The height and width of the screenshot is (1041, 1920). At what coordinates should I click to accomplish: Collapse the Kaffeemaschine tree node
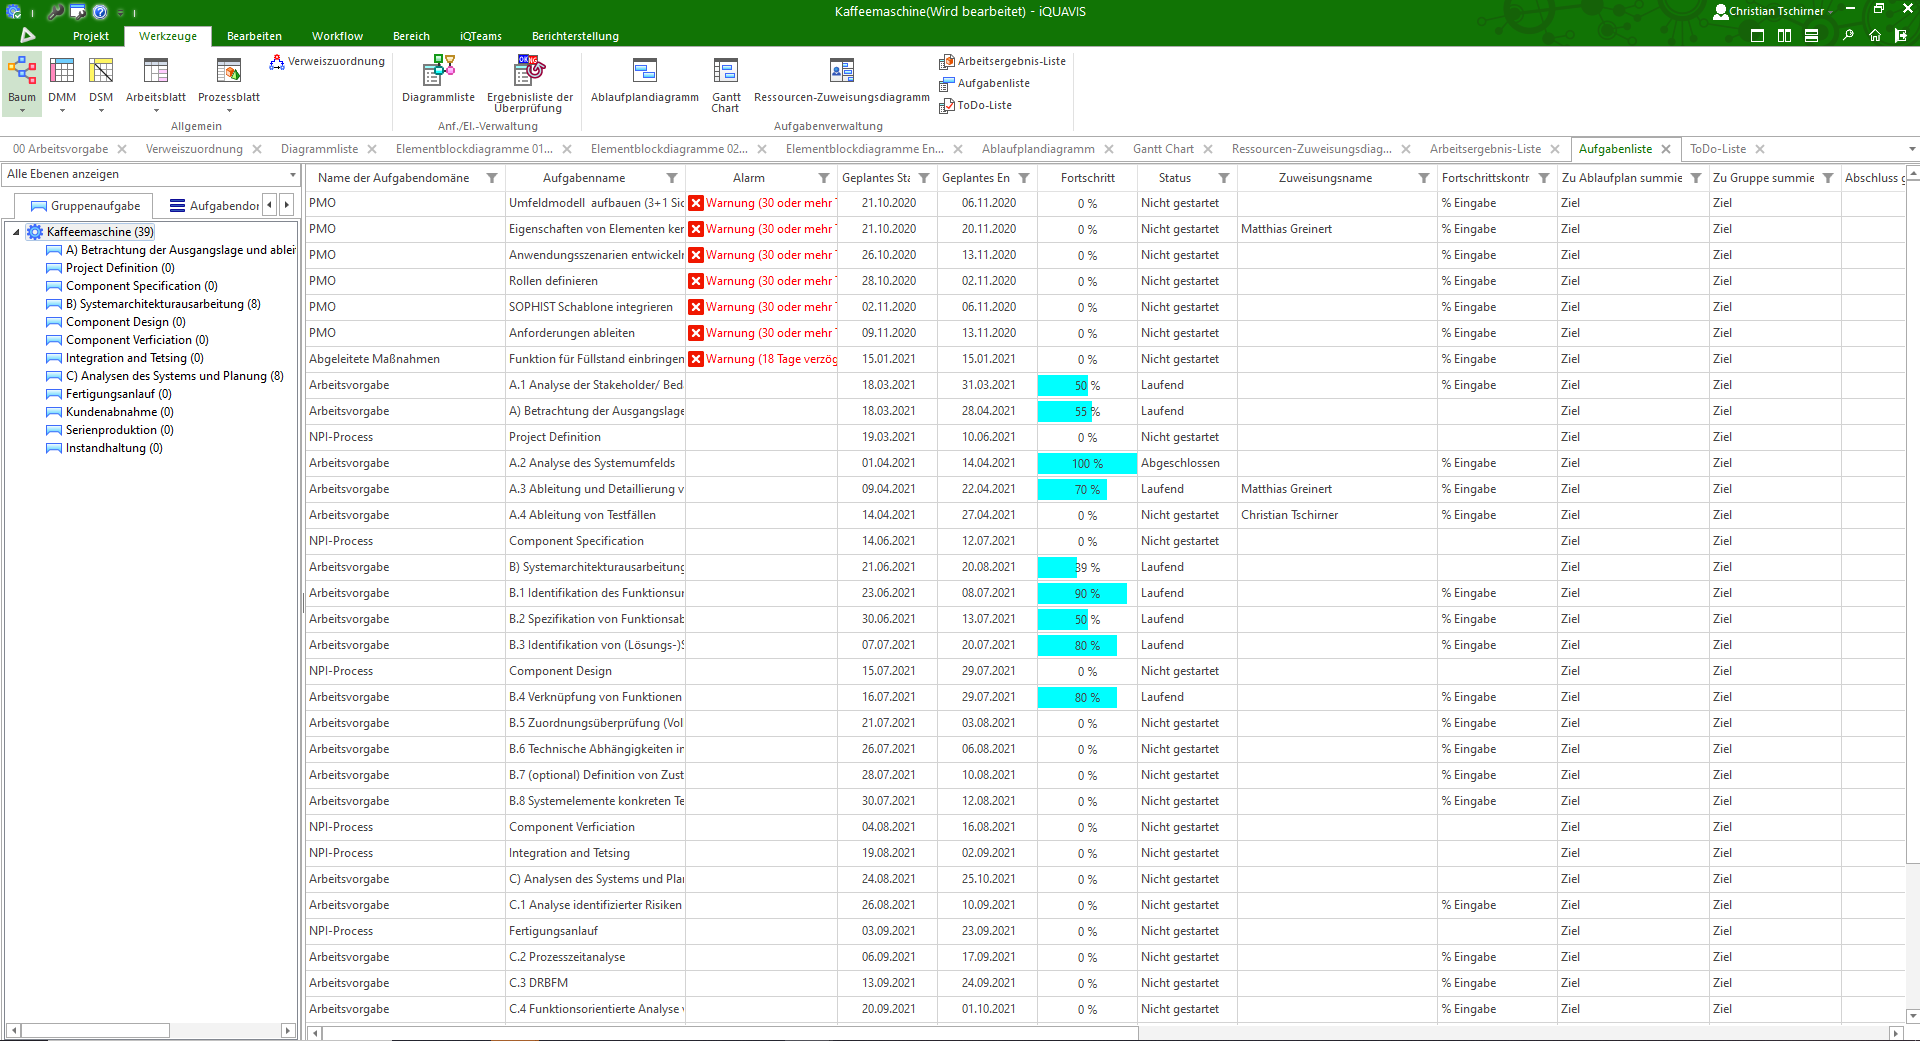coord(16,232)
